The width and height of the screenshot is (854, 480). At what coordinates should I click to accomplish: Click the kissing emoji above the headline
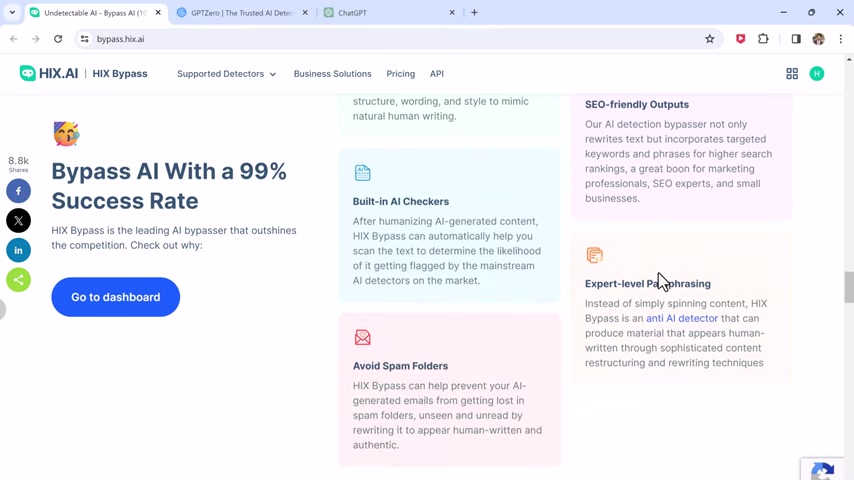[66, 133]
